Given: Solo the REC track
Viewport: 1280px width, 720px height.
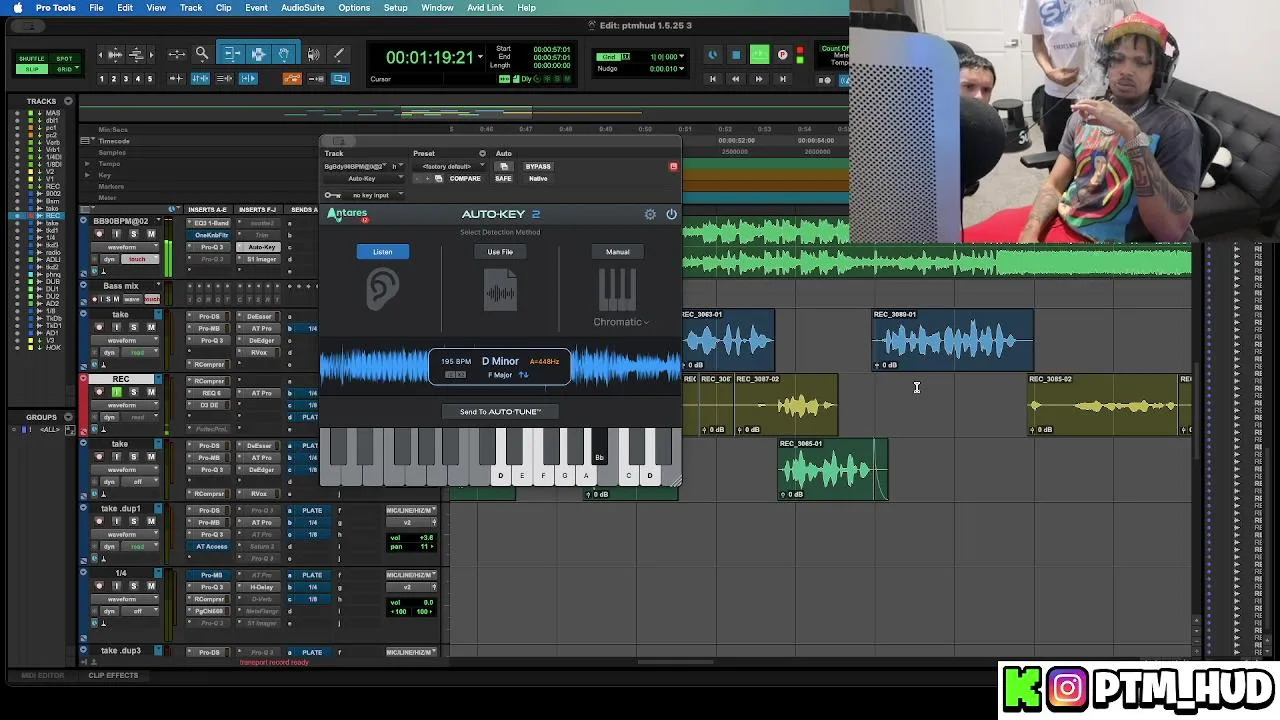Looking at the screenshot, I should 134,392.
